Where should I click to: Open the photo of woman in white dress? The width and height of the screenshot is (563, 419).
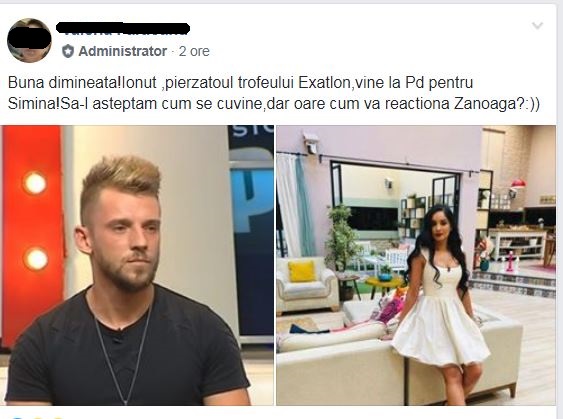[416, 265]
